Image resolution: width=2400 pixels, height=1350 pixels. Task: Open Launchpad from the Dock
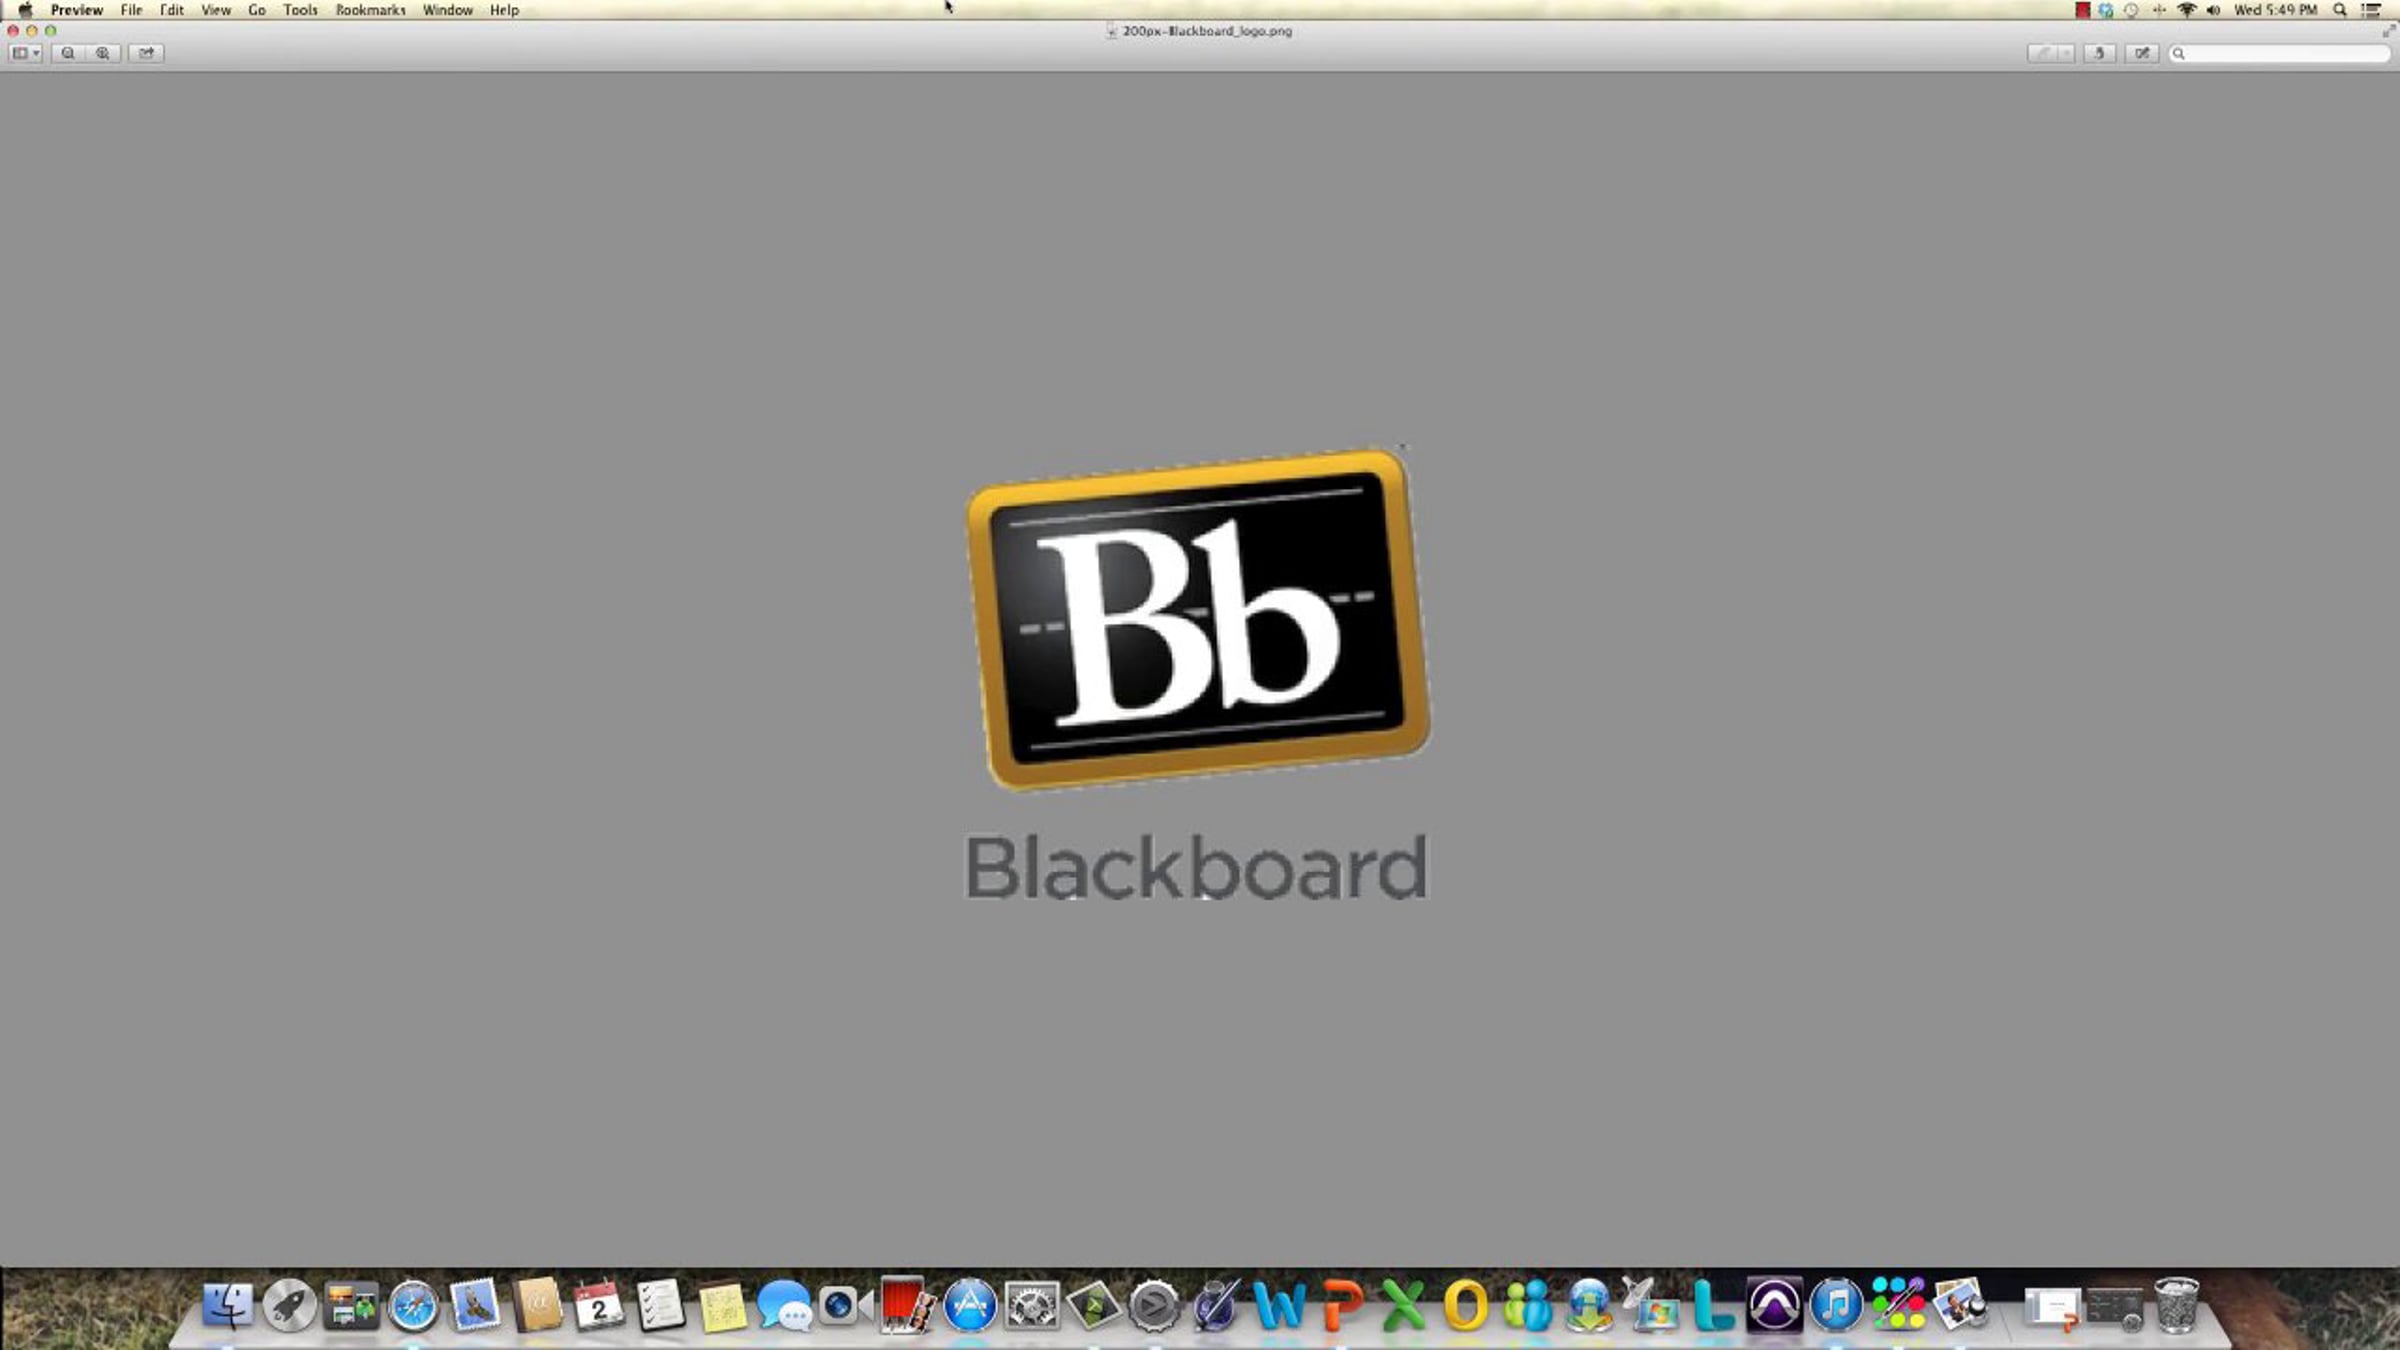click(289, 1305)
